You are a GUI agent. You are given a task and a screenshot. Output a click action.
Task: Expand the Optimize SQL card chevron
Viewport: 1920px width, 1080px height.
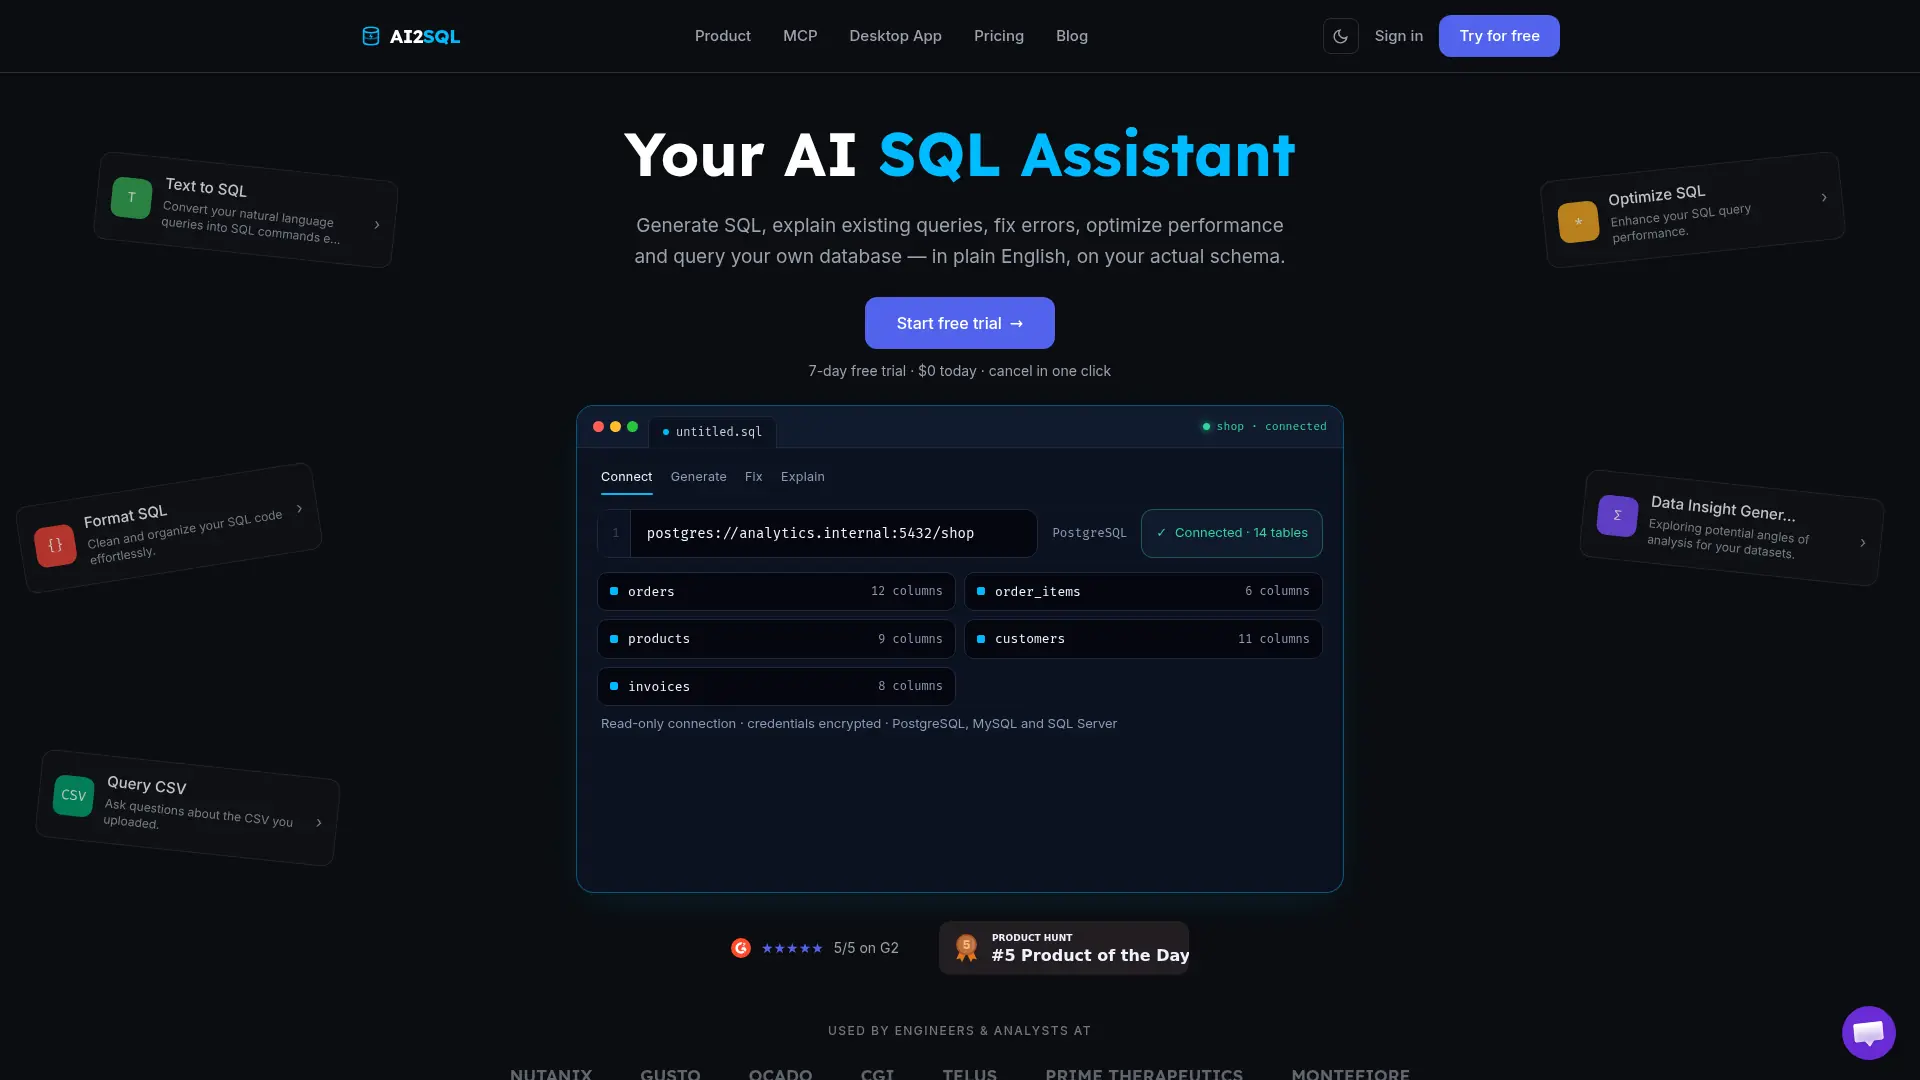click(x=1824, y=197)
